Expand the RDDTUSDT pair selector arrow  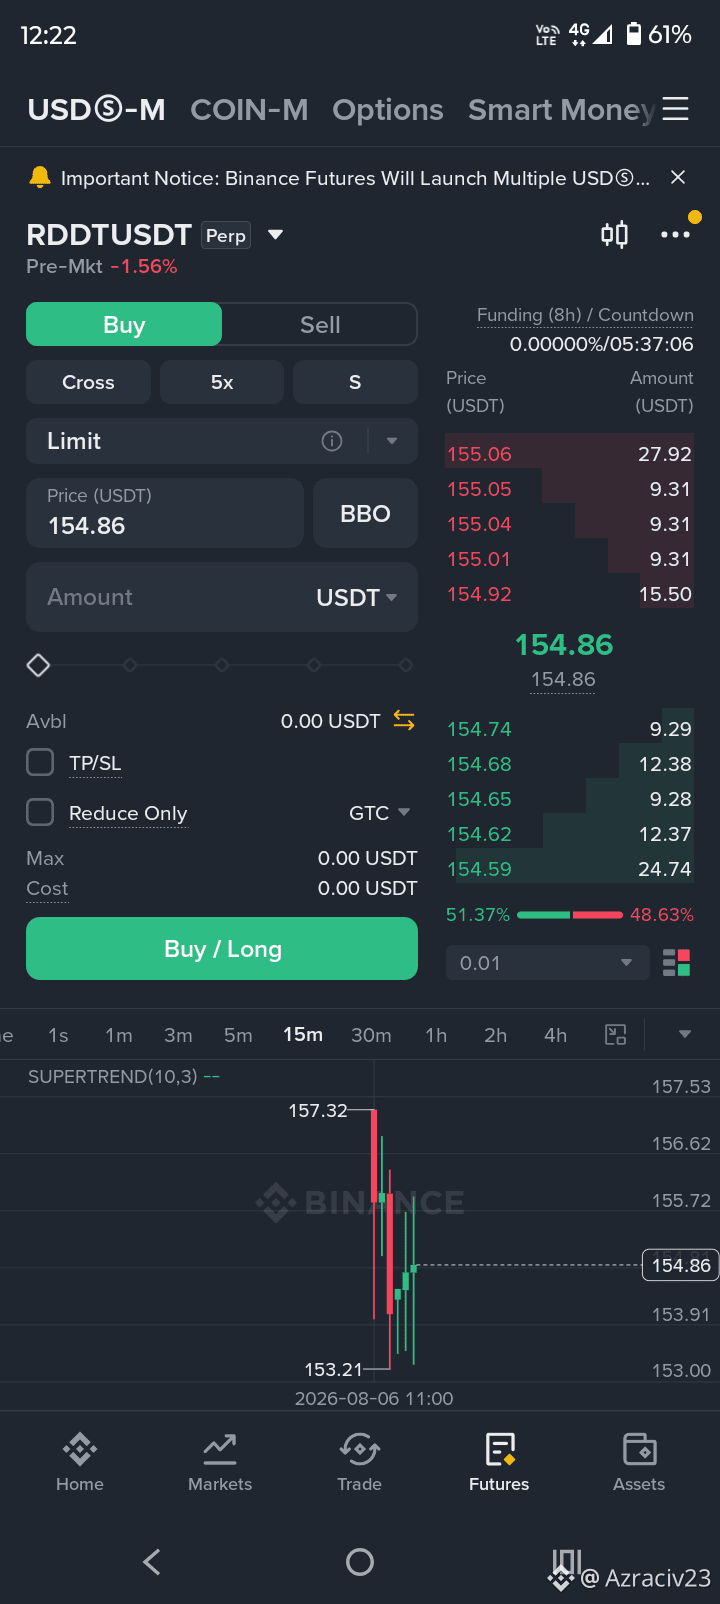click(x=276, y=235)
